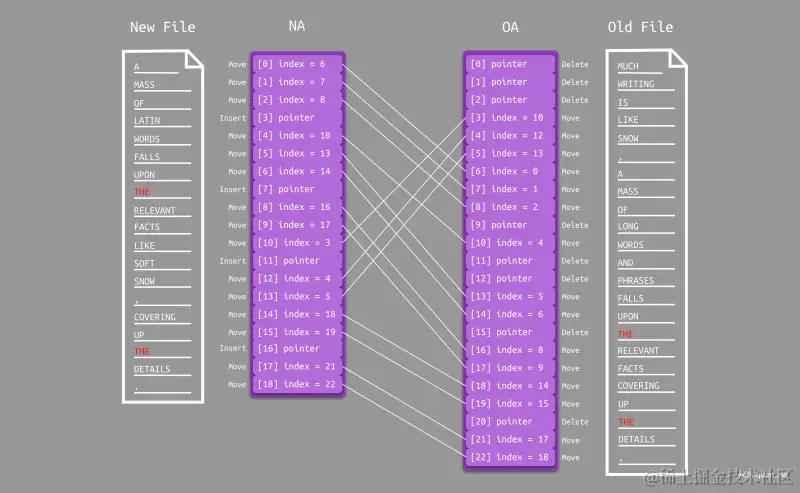Click "SNOW" in the Old File document

pyautogui.click(x=628, y=138)
